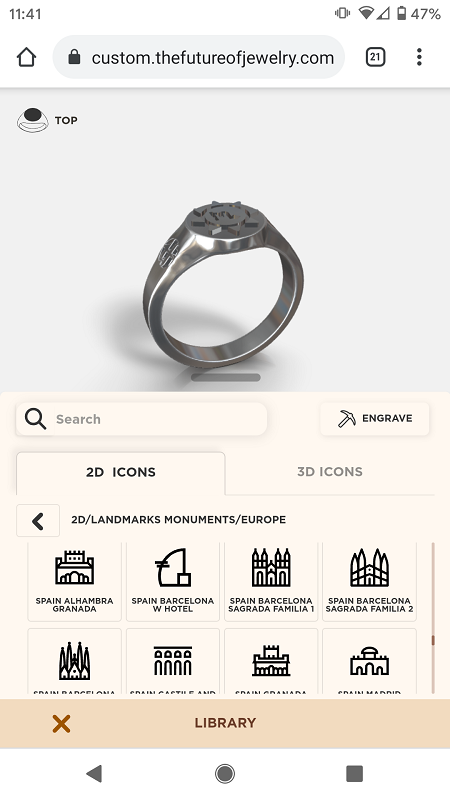Select the Spain Madrid gate icon
Image resolution: width=450 pixels, height=800 pixels.
[369, 661]
